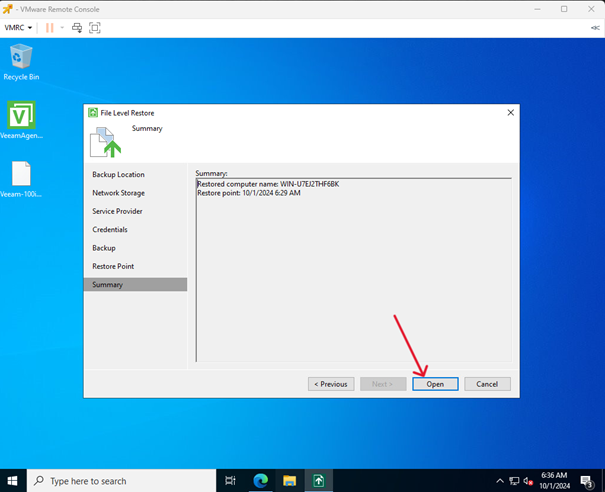This screenshot has height=492, width=605.
Task: Open the Recycle Bin desktop icon
Action: [x=21, y=62]
